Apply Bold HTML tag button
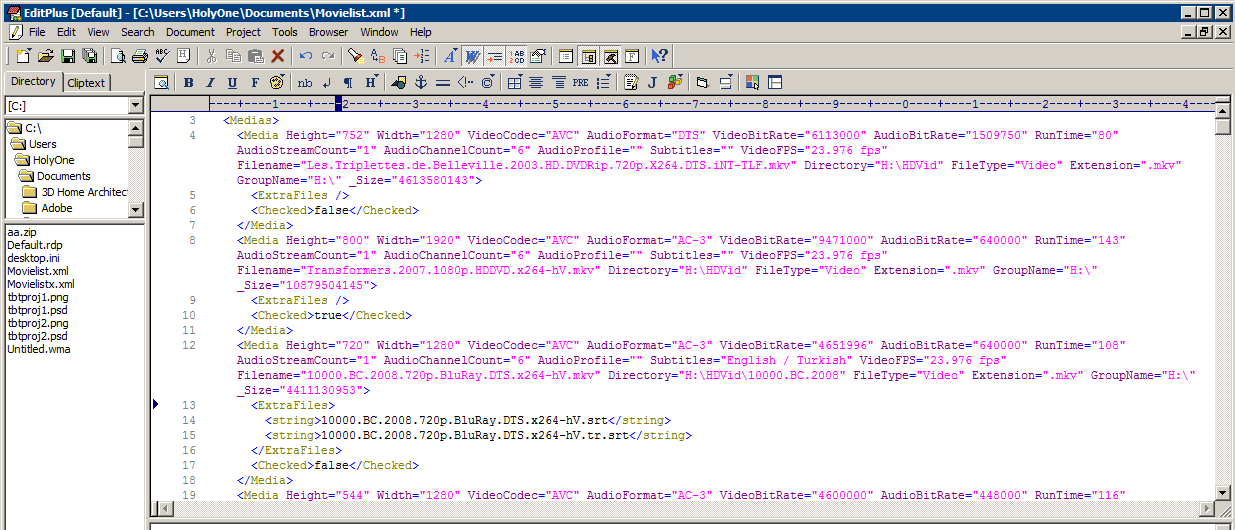 coord(188,82)
